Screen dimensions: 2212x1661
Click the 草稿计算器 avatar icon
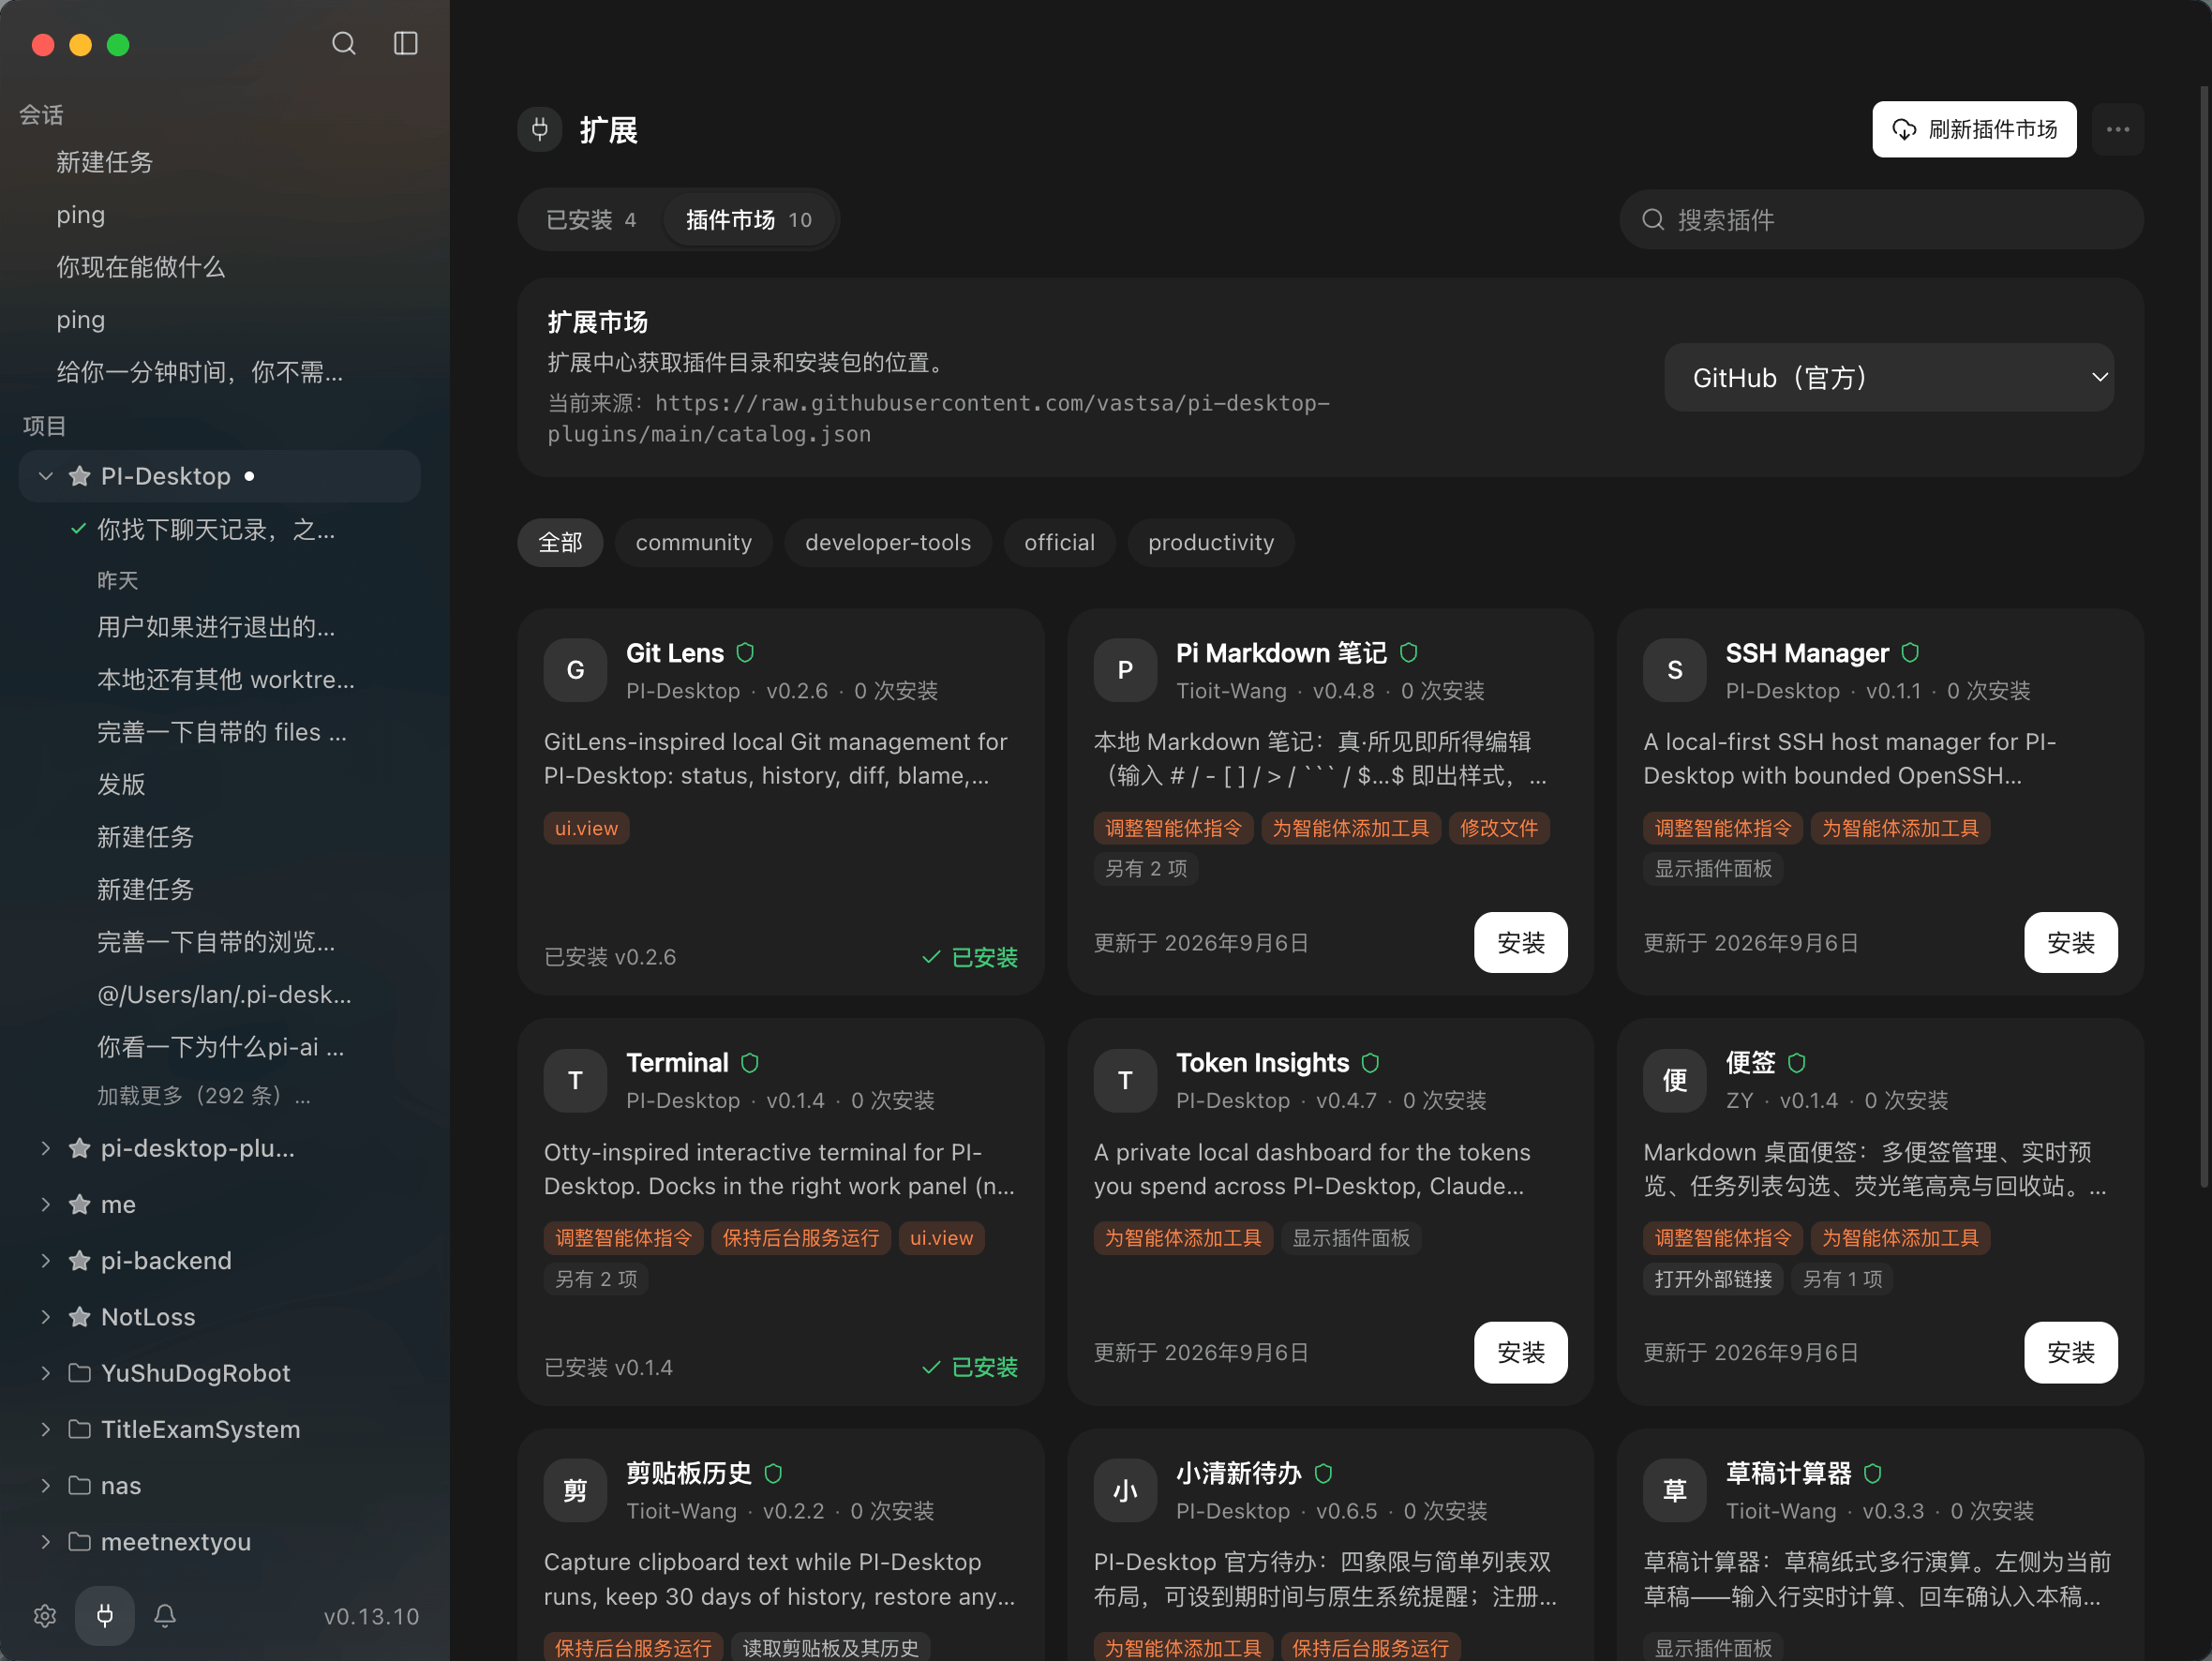point(1674,1490)
